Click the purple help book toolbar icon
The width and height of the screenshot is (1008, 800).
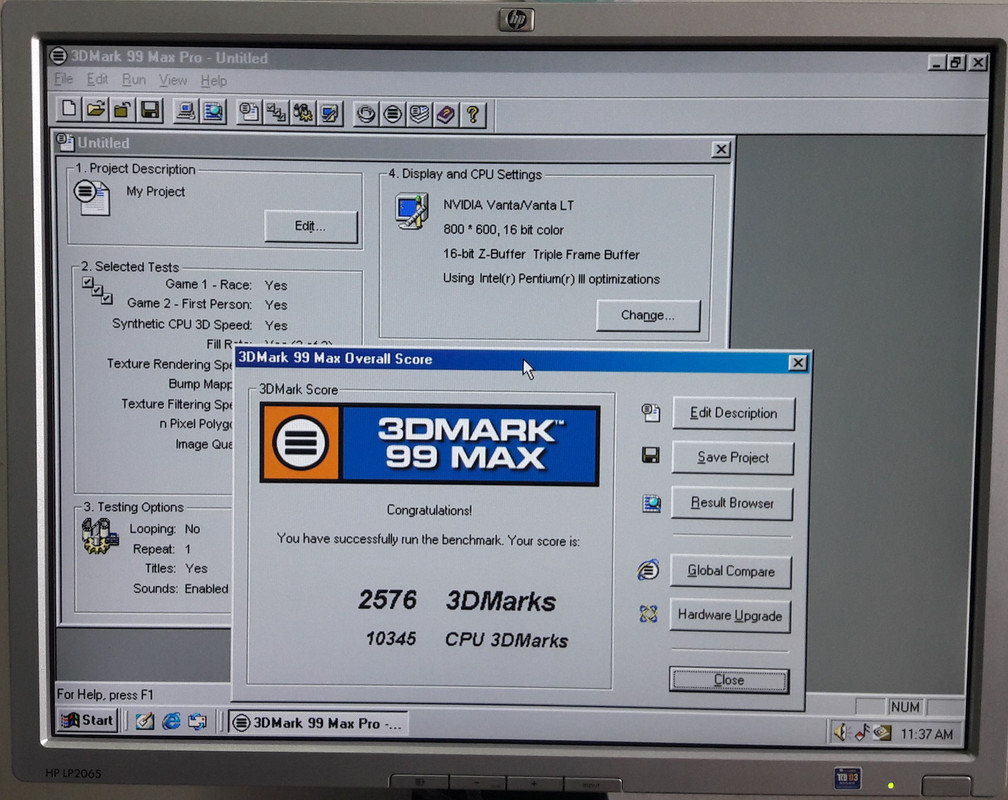tap(446, 115)
